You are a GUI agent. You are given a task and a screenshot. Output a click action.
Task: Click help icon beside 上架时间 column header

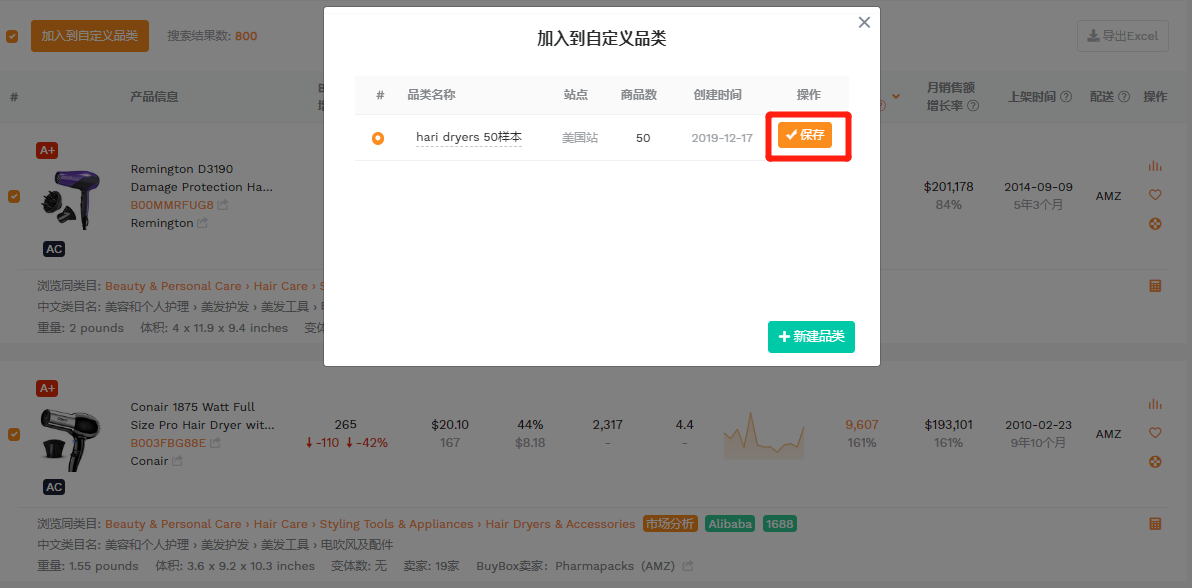[x=1066, y=97]
